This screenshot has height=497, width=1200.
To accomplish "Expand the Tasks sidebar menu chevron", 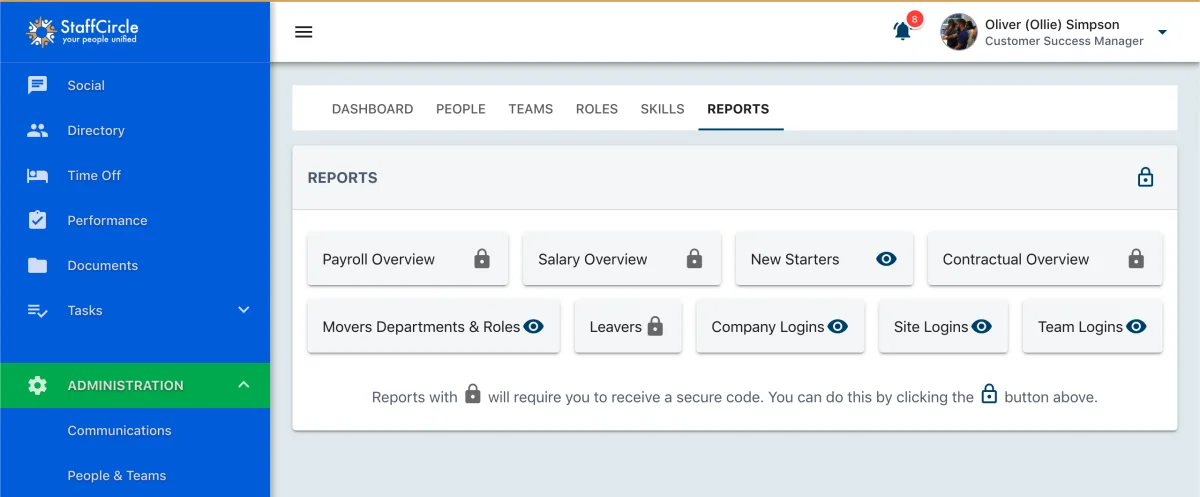I will (x=243, y=310).
